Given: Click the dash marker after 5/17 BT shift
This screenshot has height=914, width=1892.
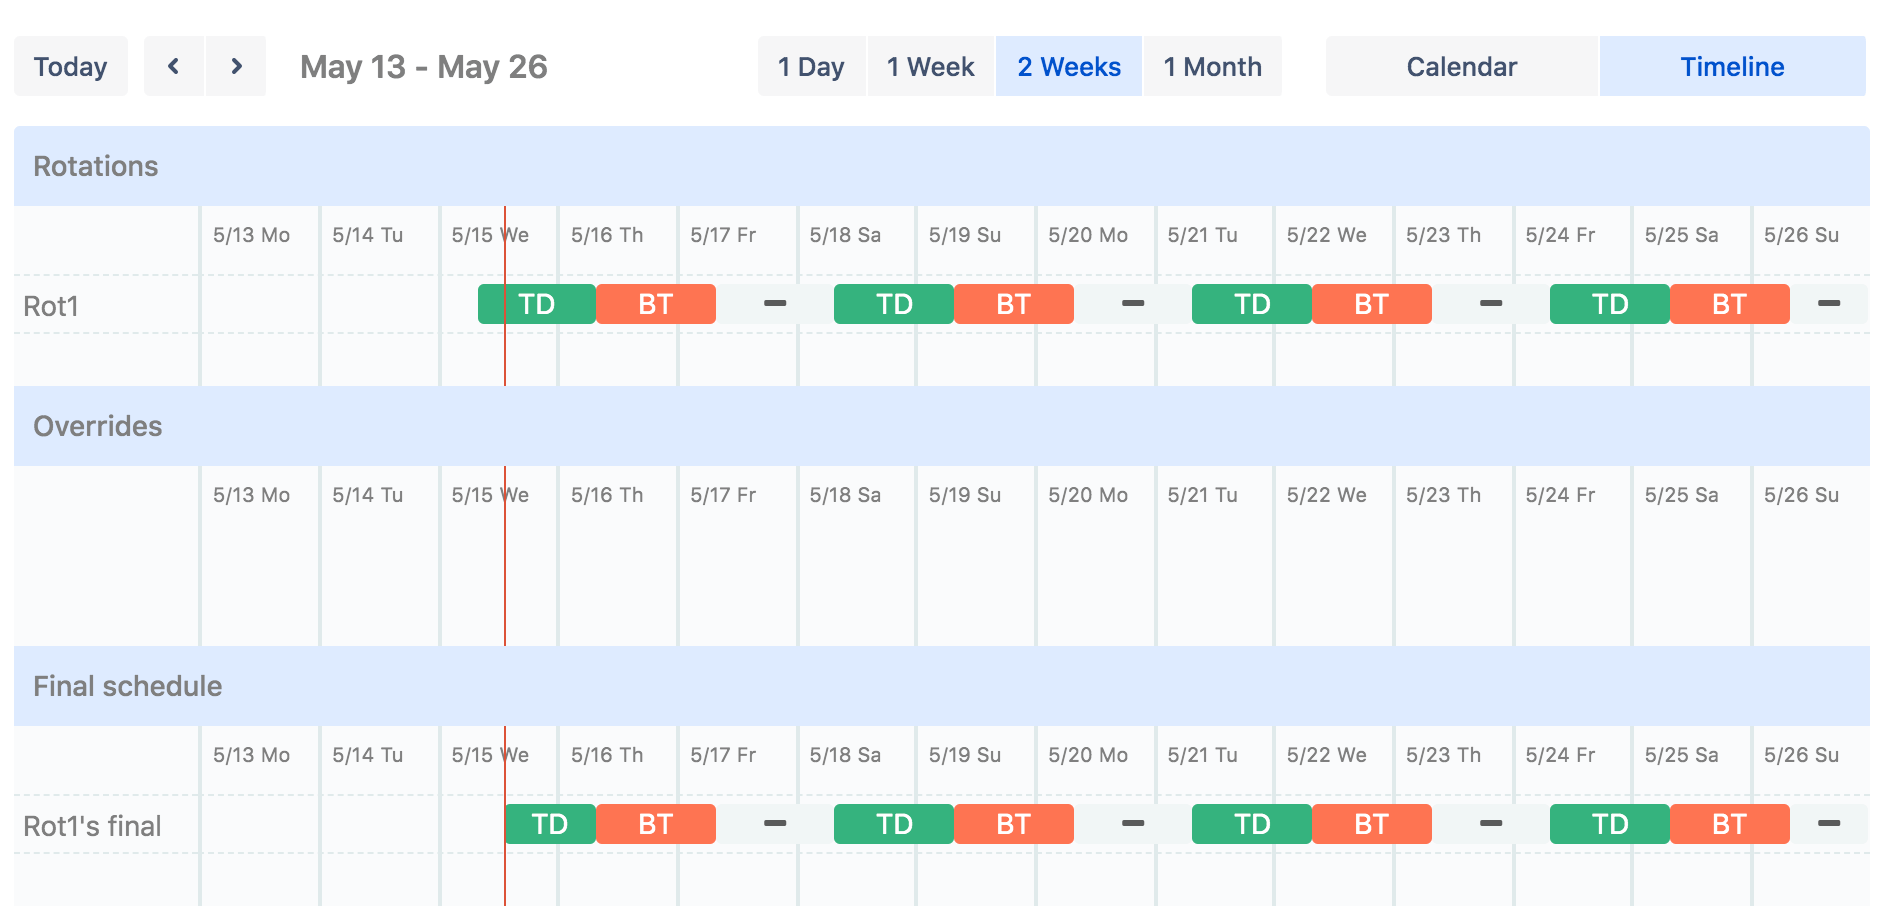Looking at the screenshot, I should pyautogui.click(x=776, y=303).
